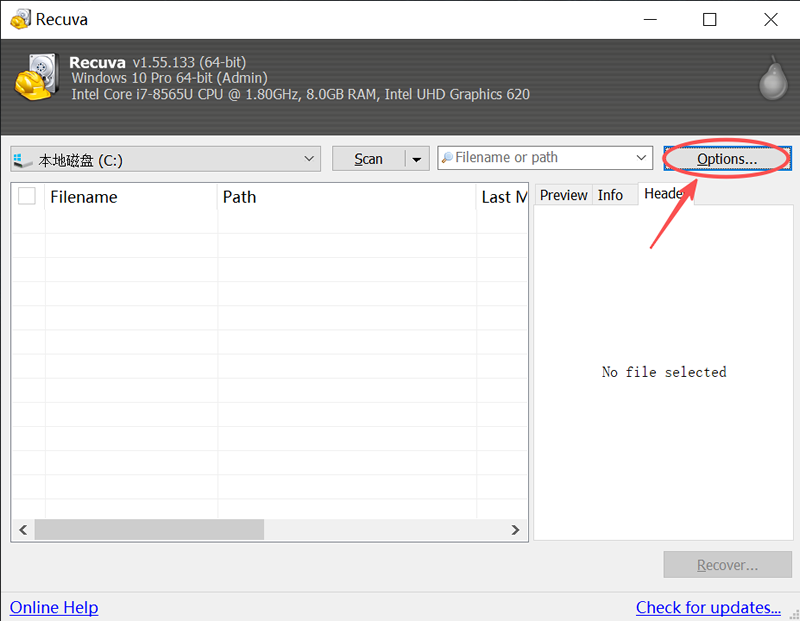Screen dimensions: 800x621
Task: Click the right scroll arrow of file list
Action: (x=515, y=530)
